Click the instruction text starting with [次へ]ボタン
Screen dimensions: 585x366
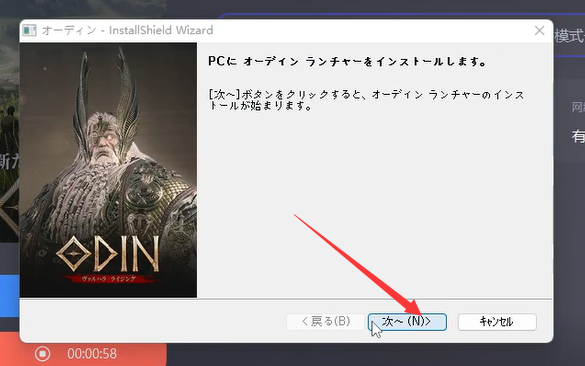pos(366,100)
